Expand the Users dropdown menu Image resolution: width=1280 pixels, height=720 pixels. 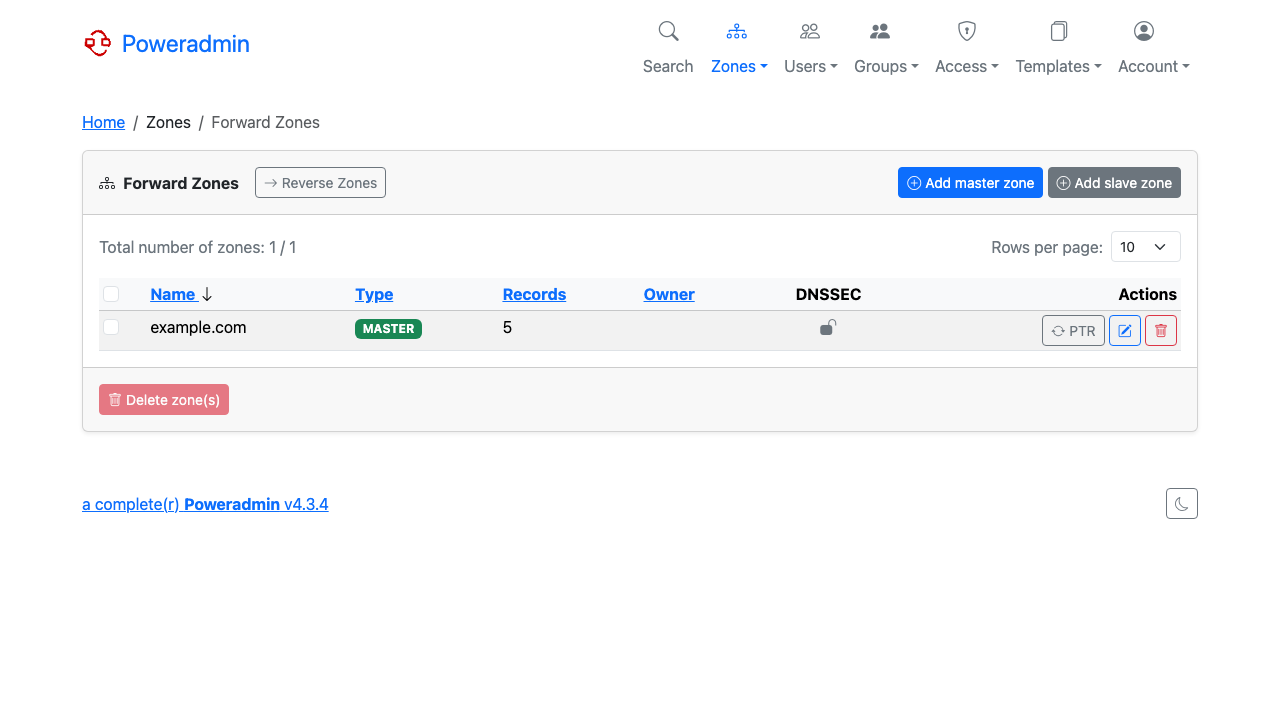(x=811, y=66)
